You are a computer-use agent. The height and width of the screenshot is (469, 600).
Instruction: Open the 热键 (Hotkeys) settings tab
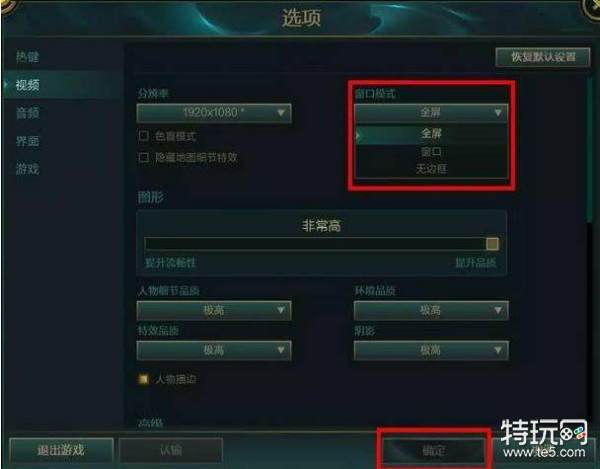coord(28,57)
